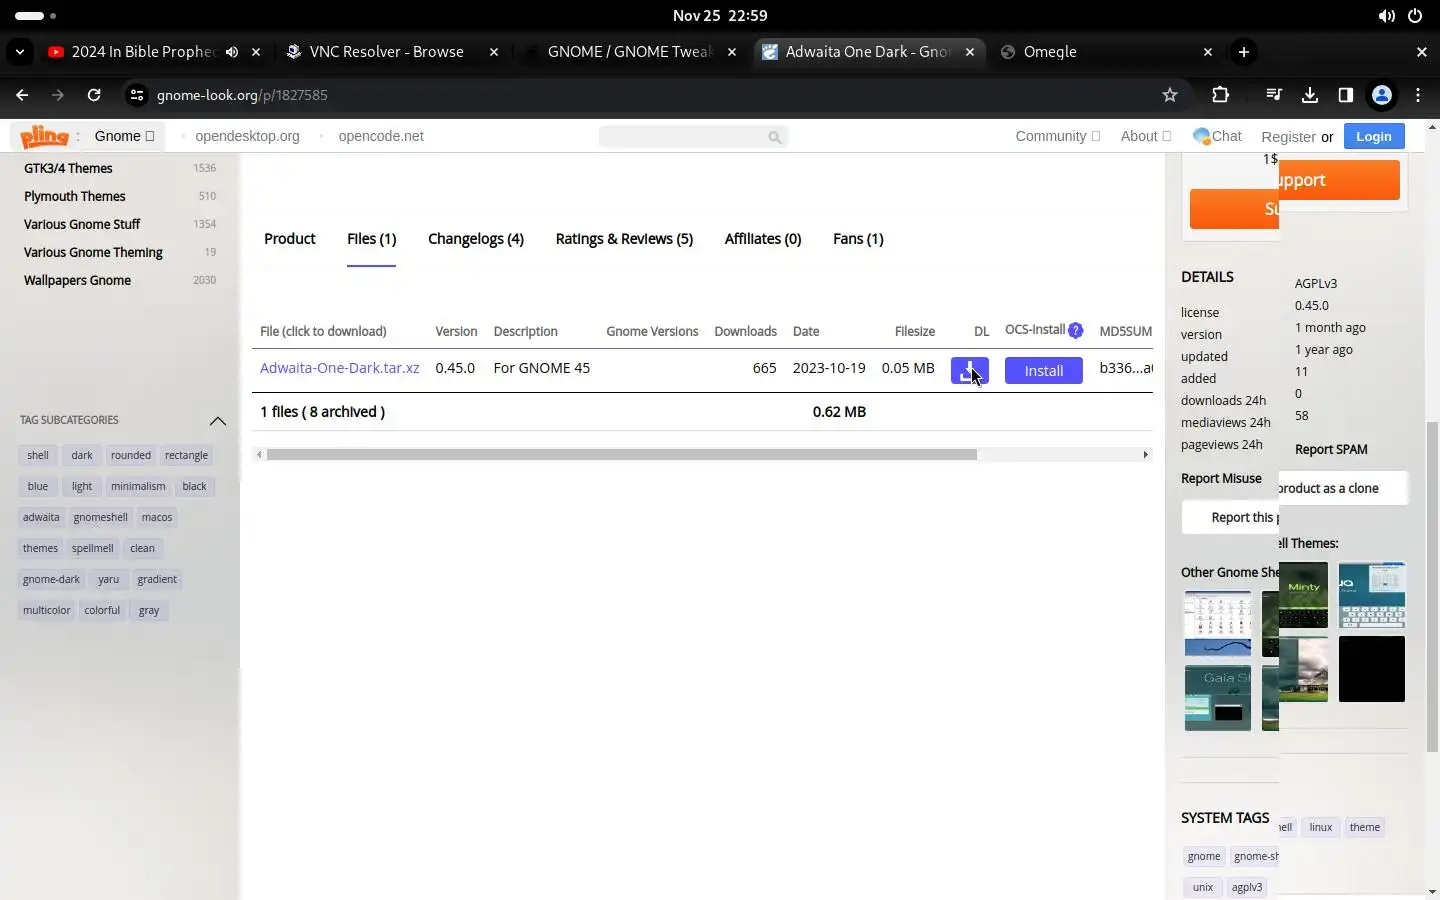This screenshot has width=1440, height=900.
Task: Reload the current page
Action: point(94,95)
